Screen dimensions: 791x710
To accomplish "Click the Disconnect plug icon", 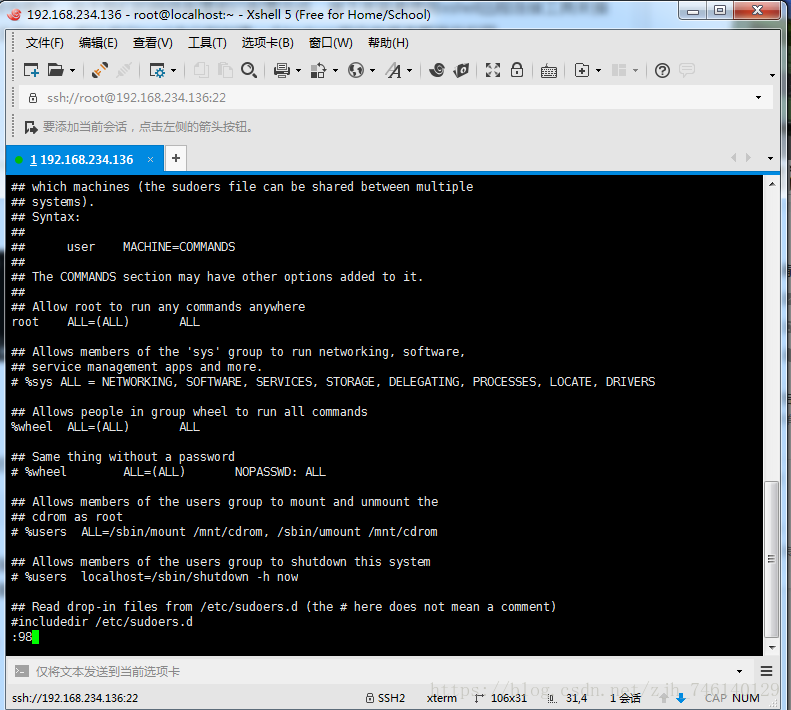I will pos(124,70).
